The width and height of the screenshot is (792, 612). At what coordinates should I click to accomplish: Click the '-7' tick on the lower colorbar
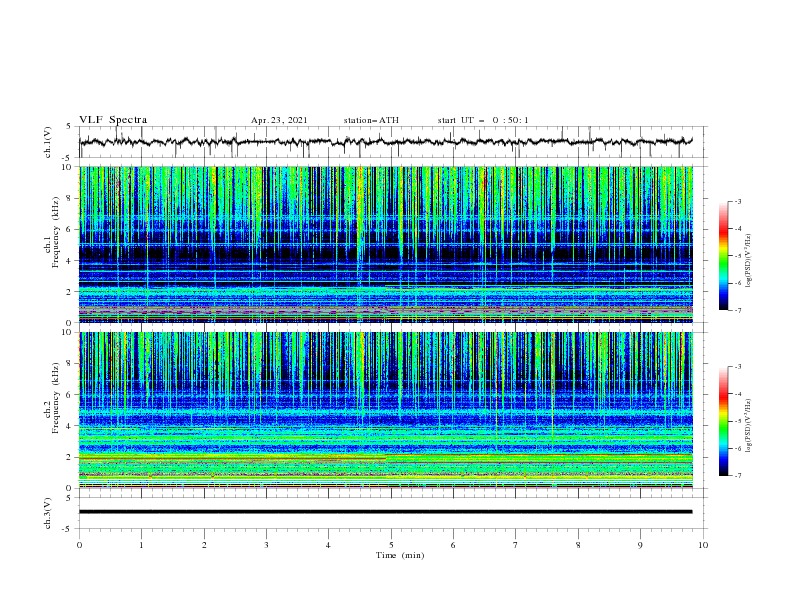(738, 476)
